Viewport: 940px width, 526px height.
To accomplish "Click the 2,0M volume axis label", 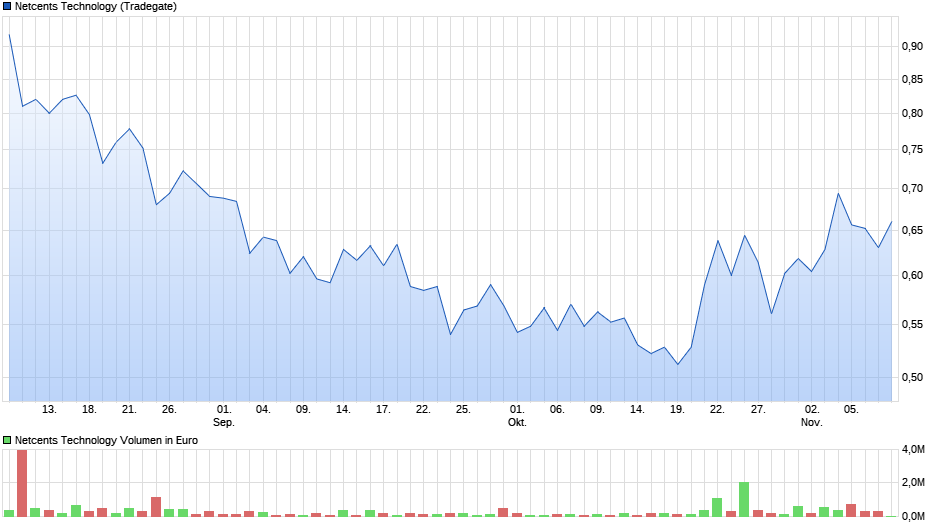I will [x=913, y=482].
